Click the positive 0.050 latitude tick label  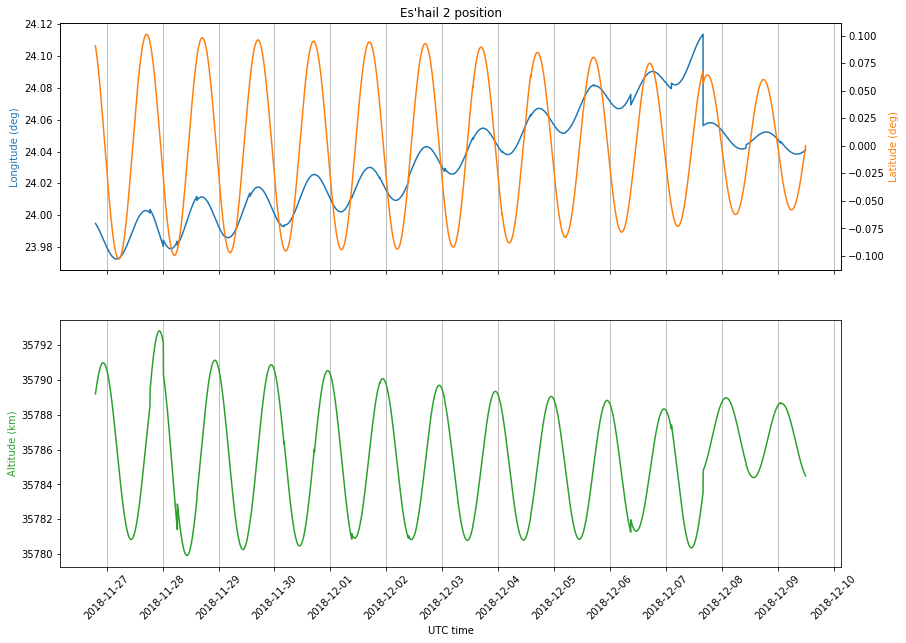pyautogui.click(x=862, y=91)
